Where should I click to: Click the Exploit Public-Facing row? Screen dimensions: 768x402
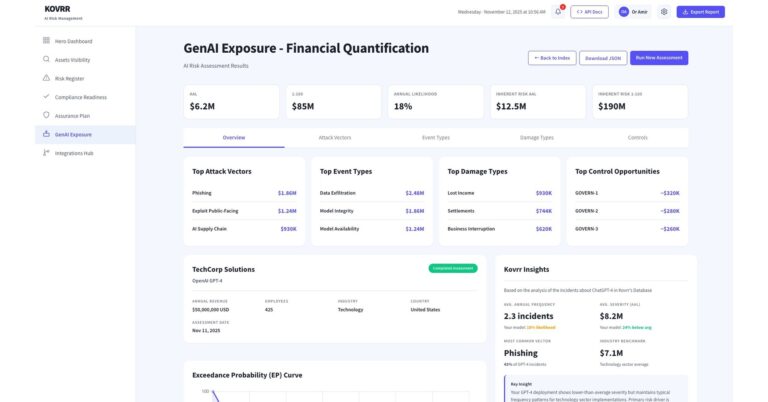tap(244, 211)
